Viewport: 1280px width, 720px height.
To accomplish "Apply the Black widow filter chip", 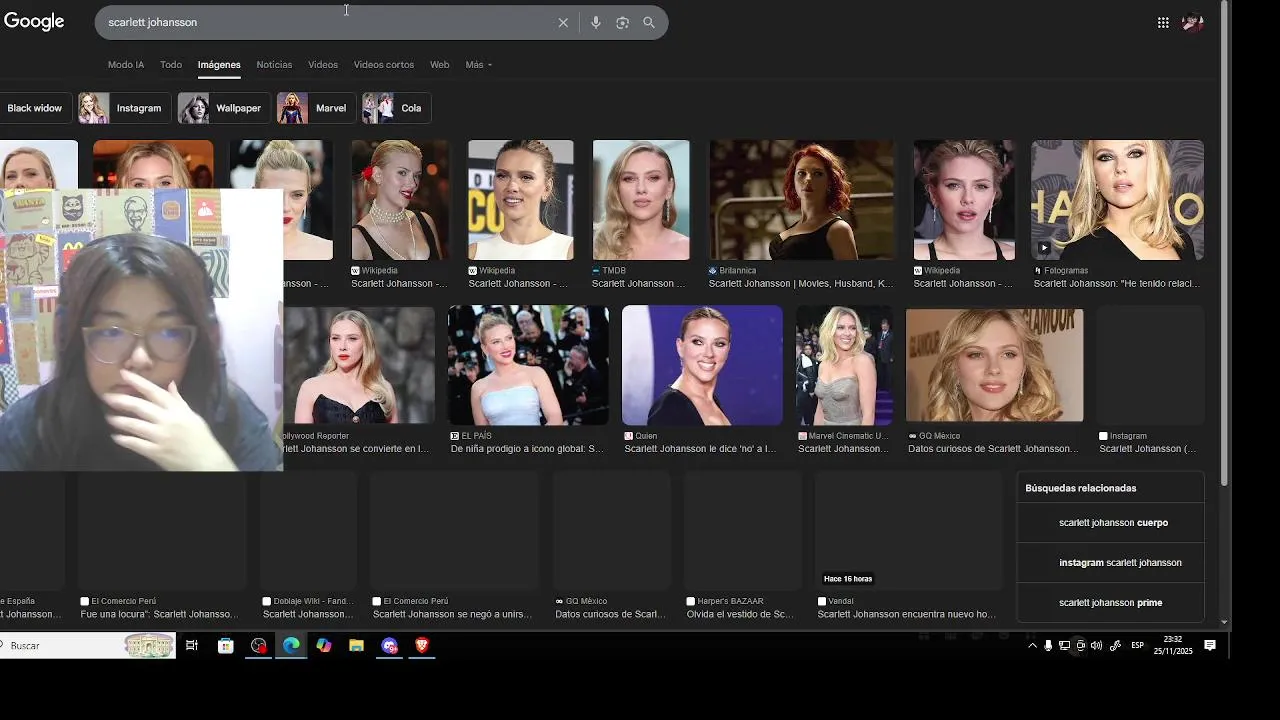I will (35, 108).
